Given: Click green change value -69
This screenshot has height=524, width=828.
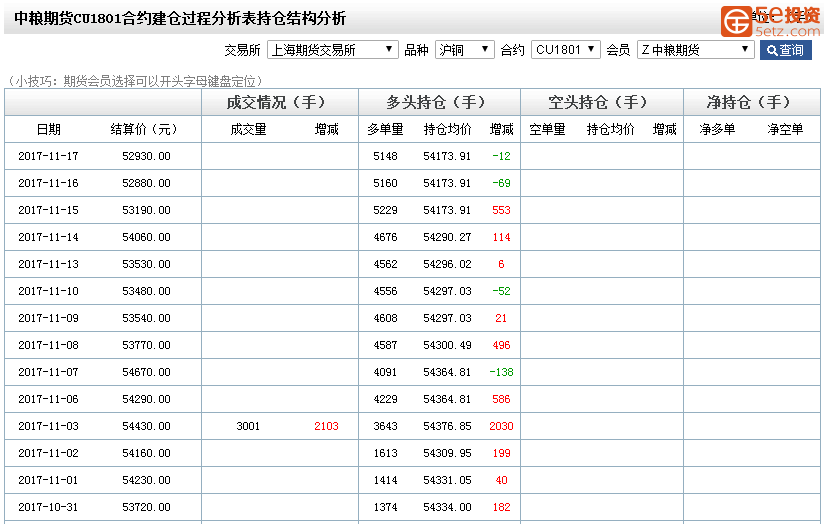Looking at the screenshot, I should [501, 183].
